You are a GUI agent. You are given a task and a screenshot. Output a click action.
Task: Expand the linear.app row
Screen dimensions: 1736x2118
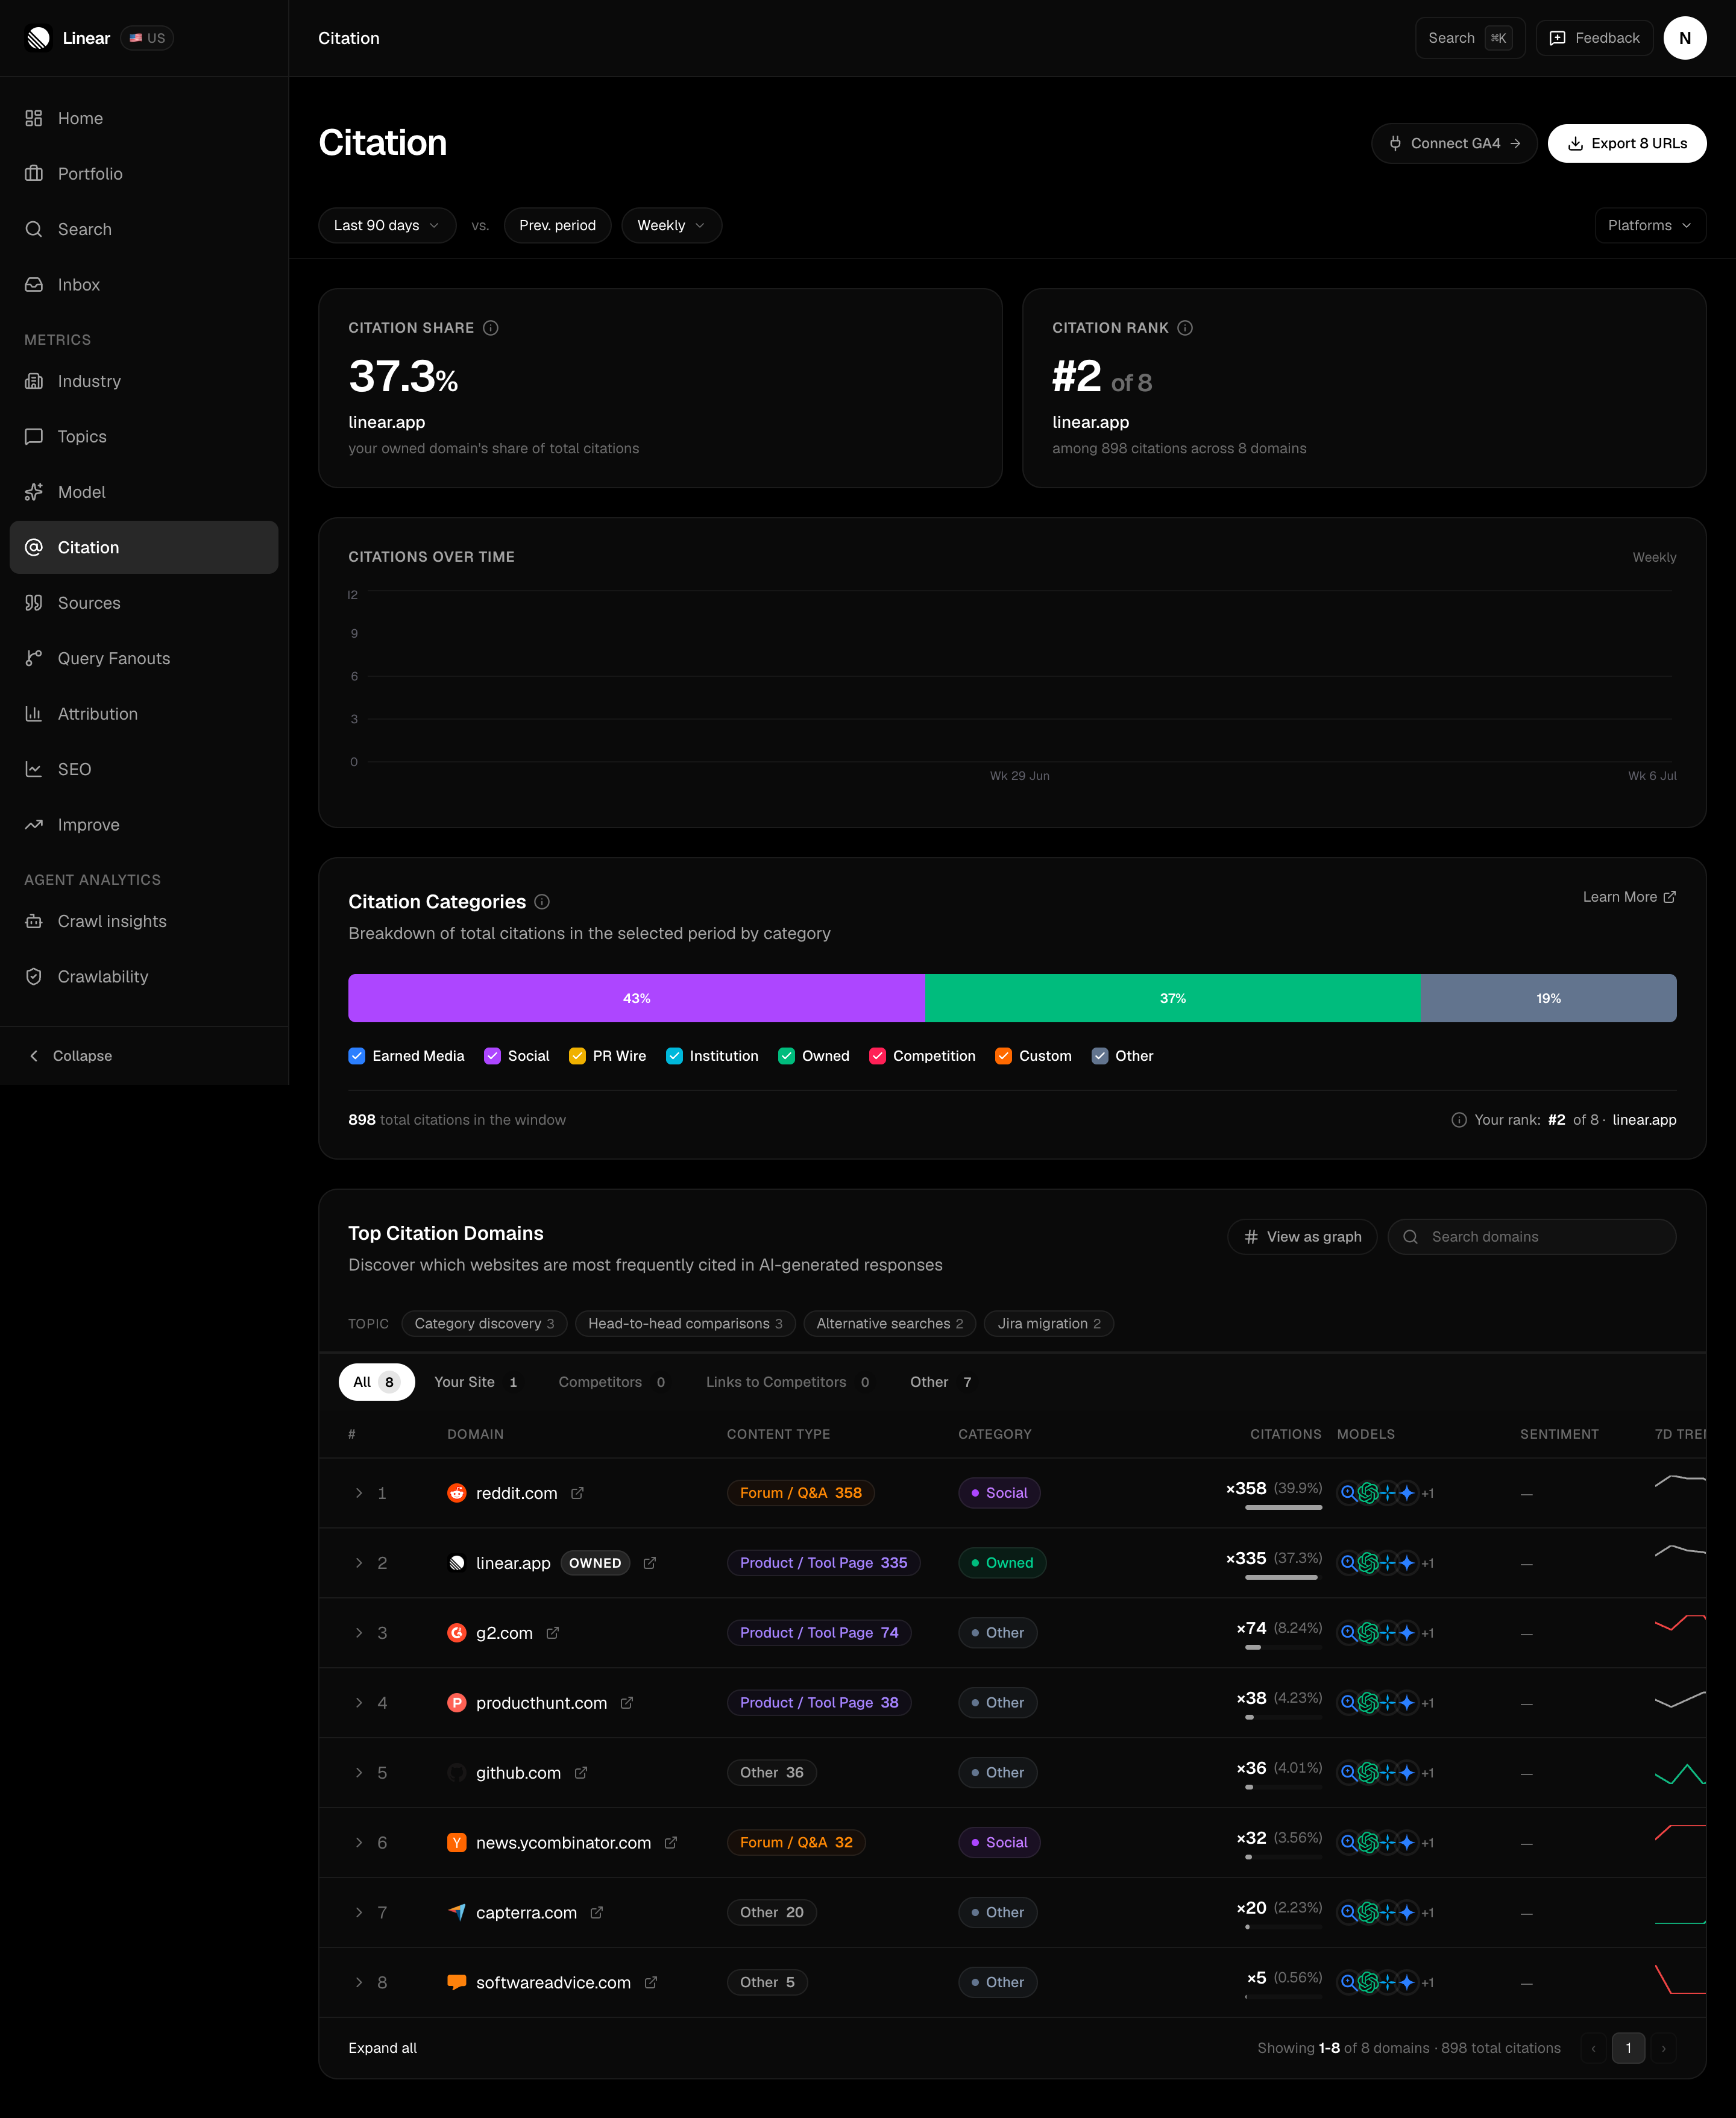point(359,1563)
